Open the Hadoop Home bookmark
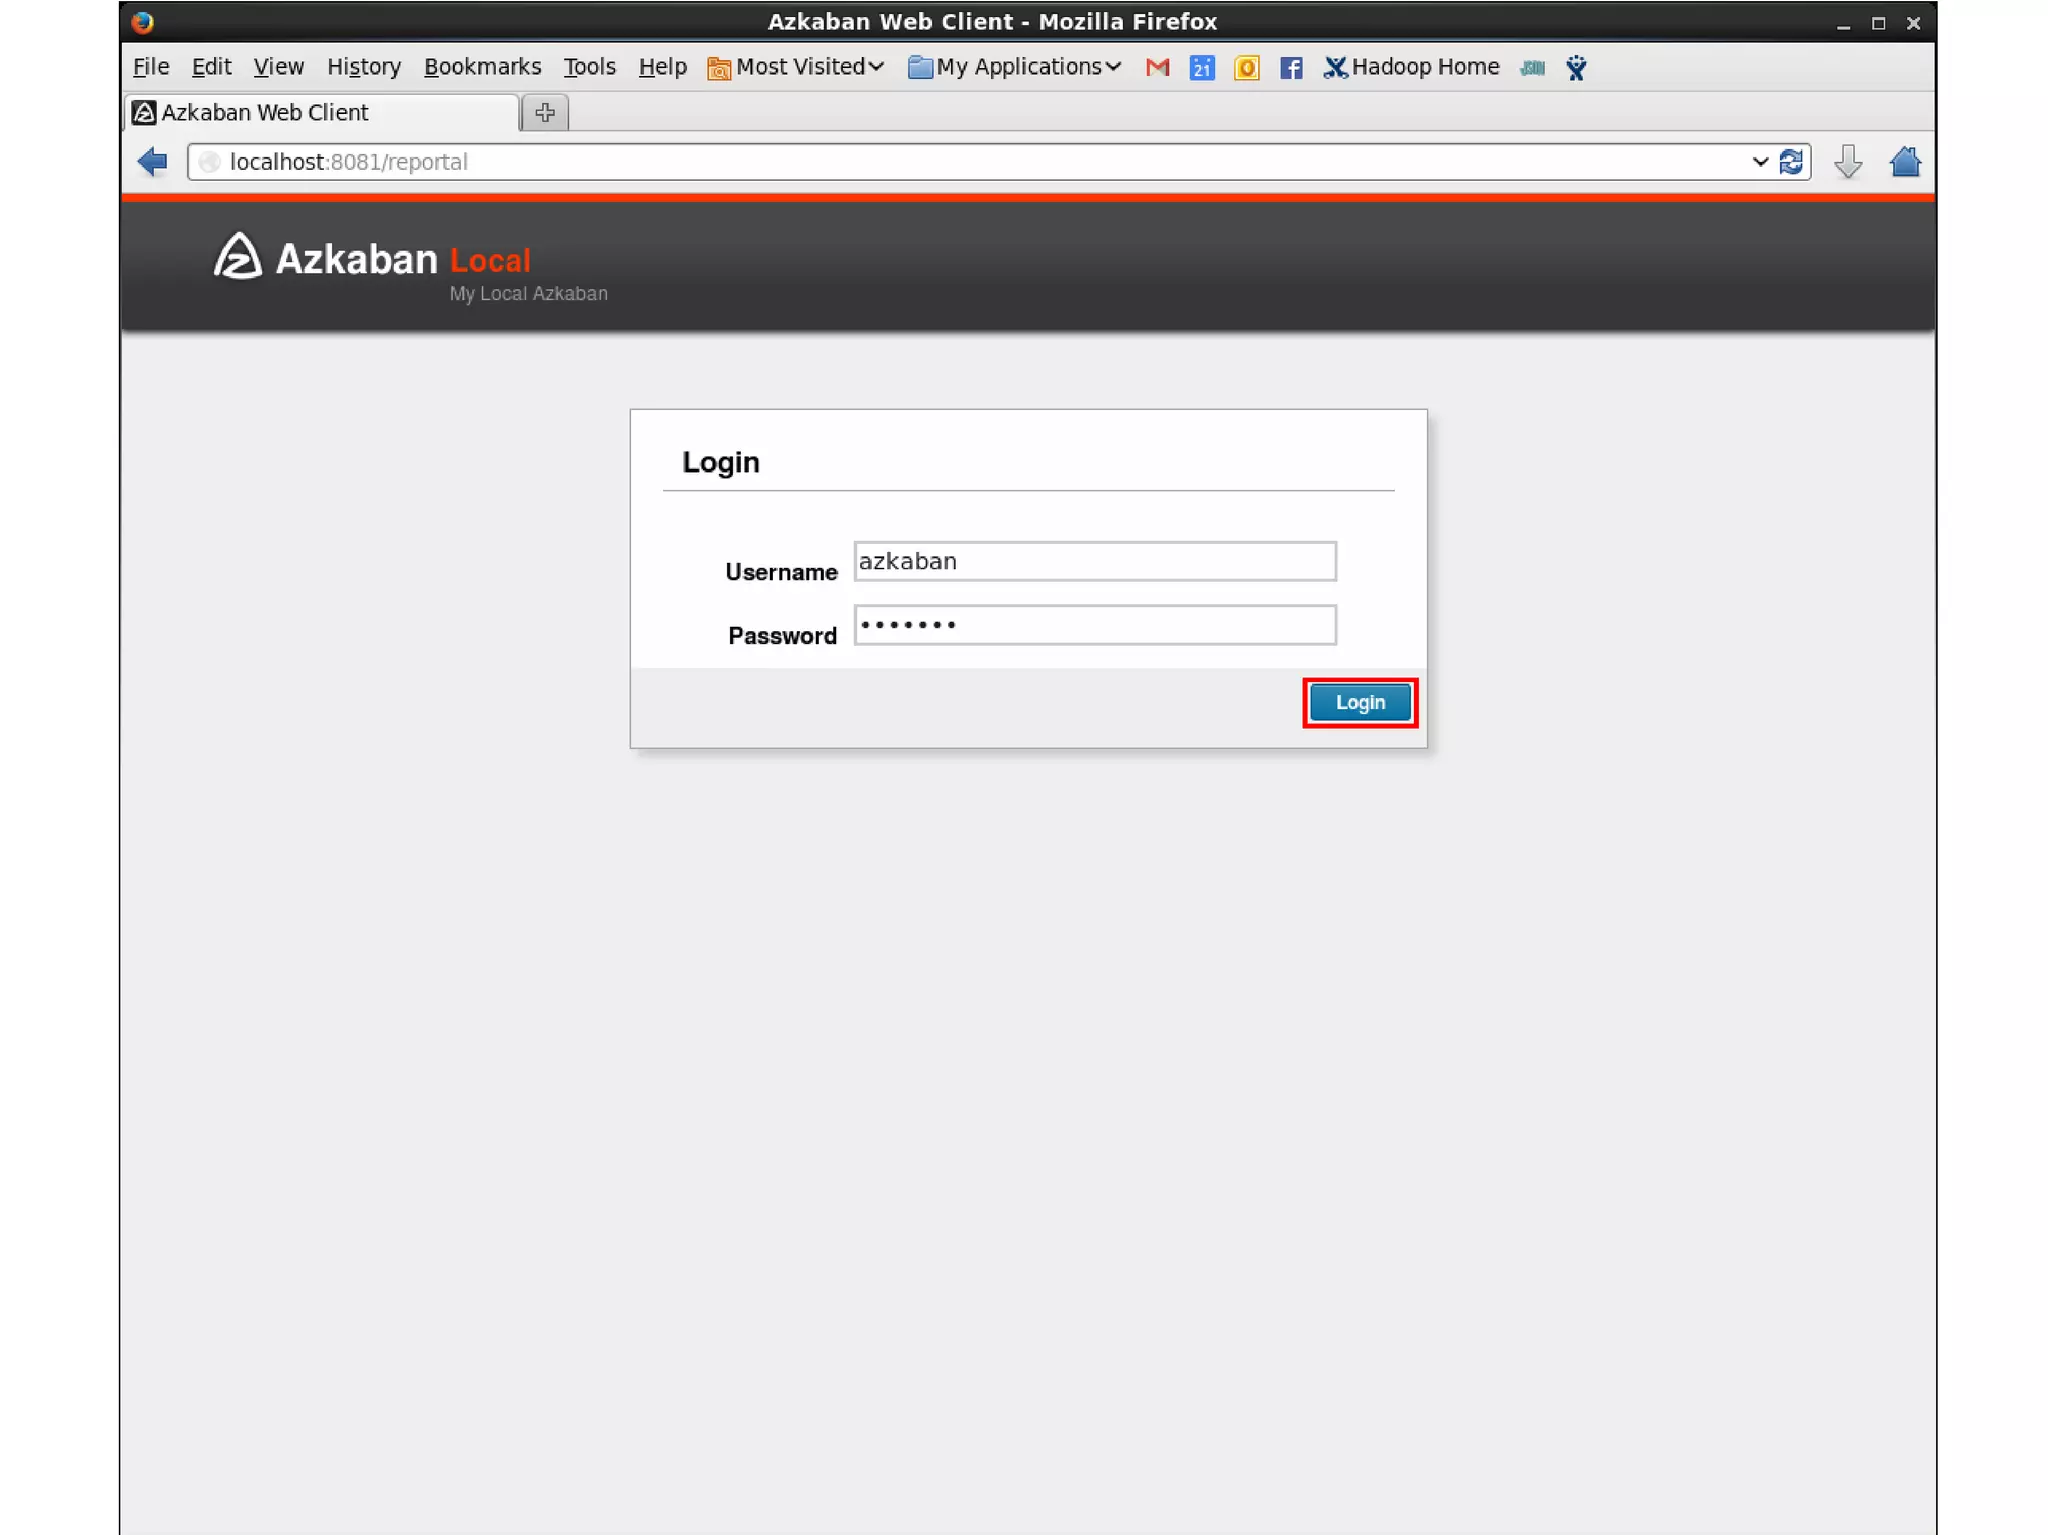 (1411, 67)
